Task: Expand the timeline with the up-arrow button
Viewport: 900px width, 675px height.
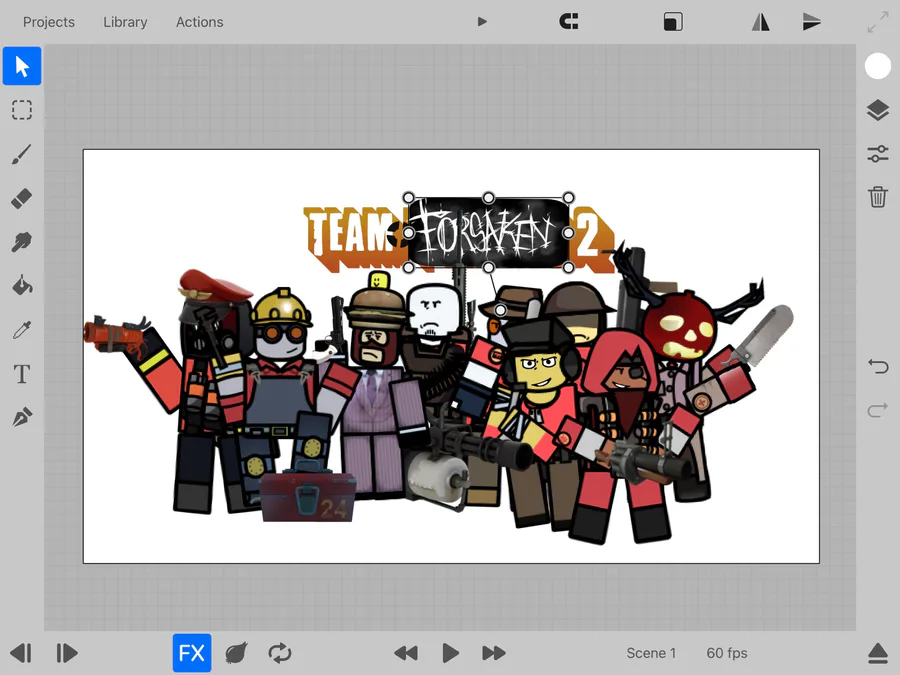Action: tap(878, 653)
